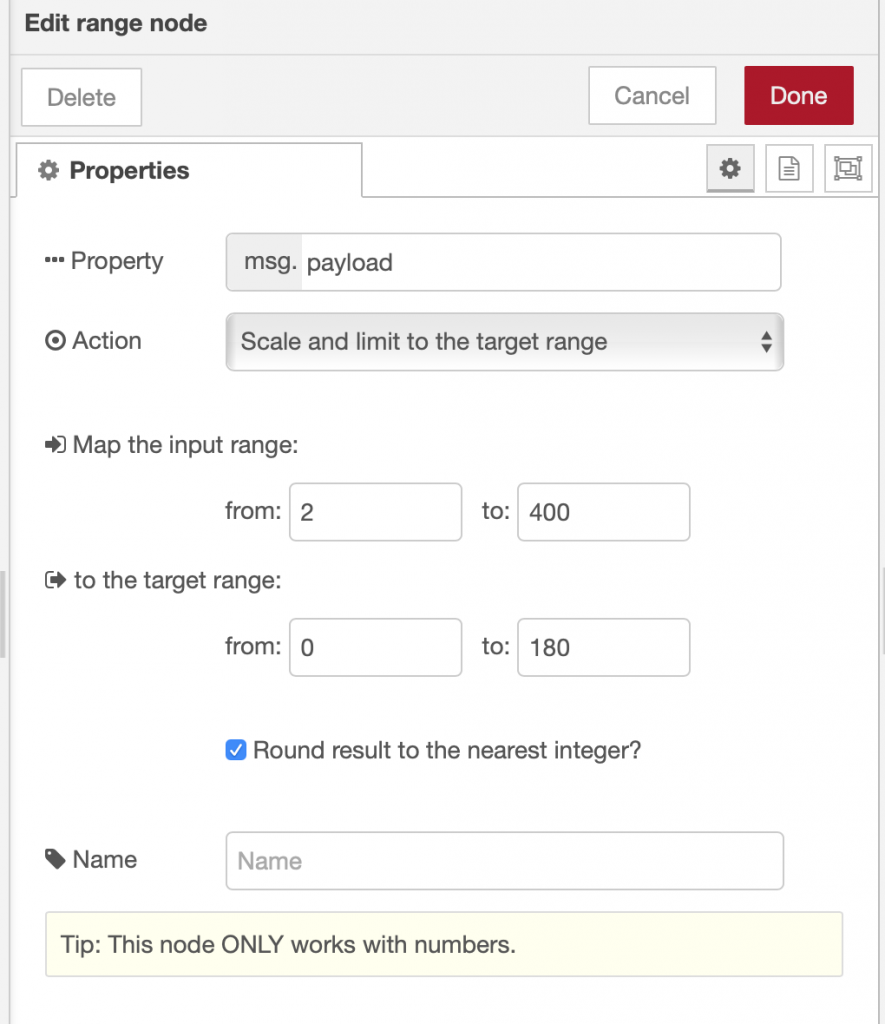The height and width of the screenshot is (1024, 885).
Task: Click the Property ellipsis icon
Action: (54, 260)
